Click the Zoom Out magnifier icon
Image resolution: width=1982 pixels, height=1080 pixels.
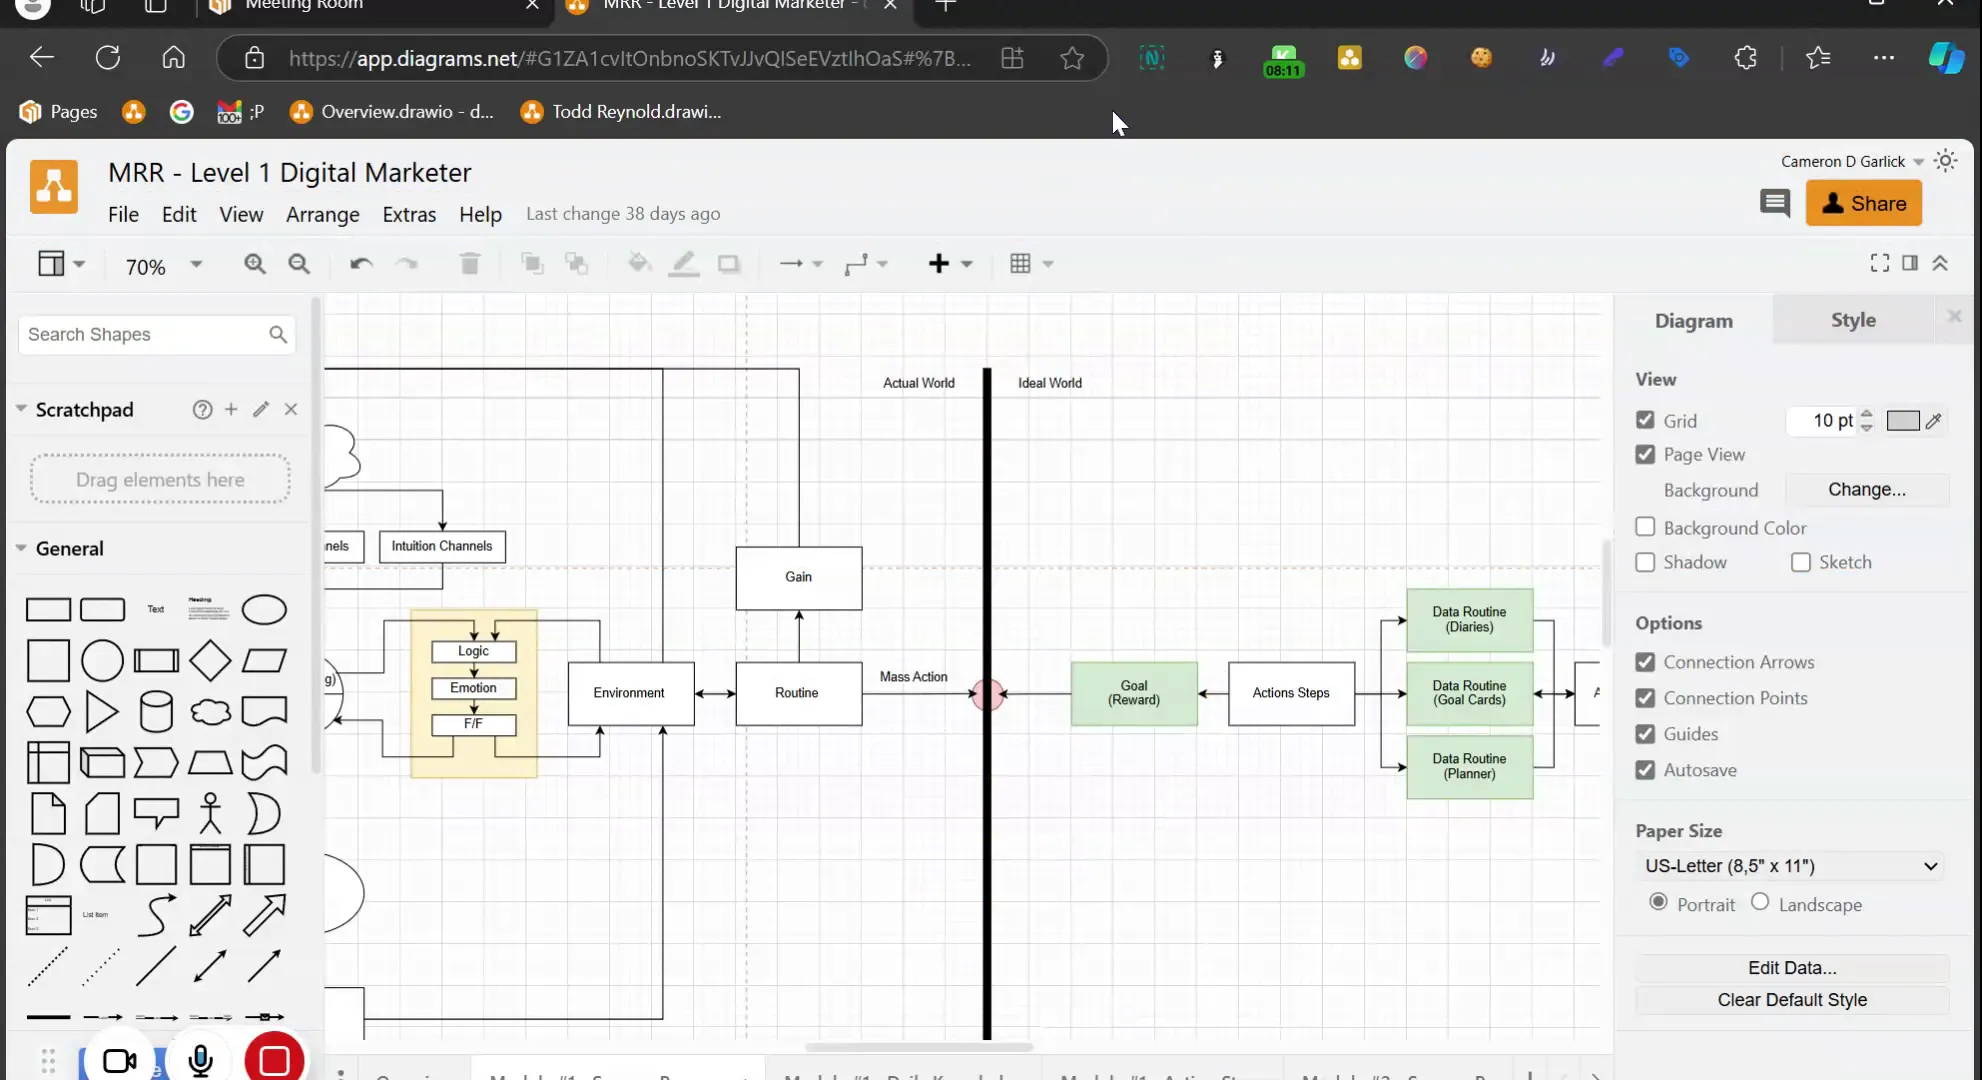[299, 264]
